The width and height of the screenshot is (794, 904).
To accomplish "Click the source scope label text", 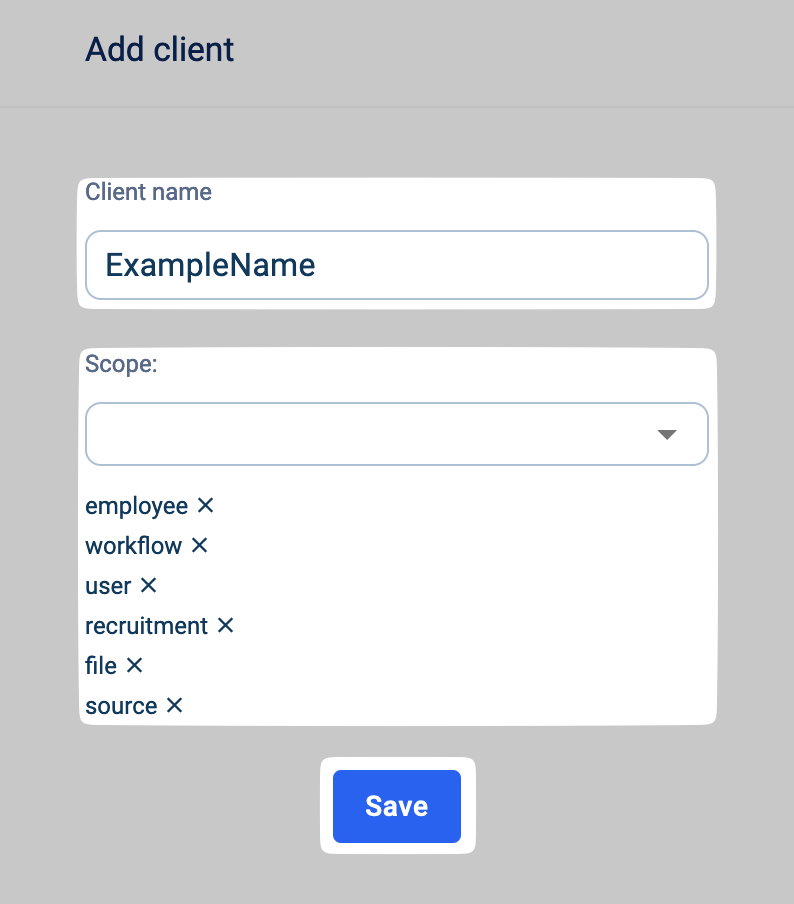I will 121,706.
